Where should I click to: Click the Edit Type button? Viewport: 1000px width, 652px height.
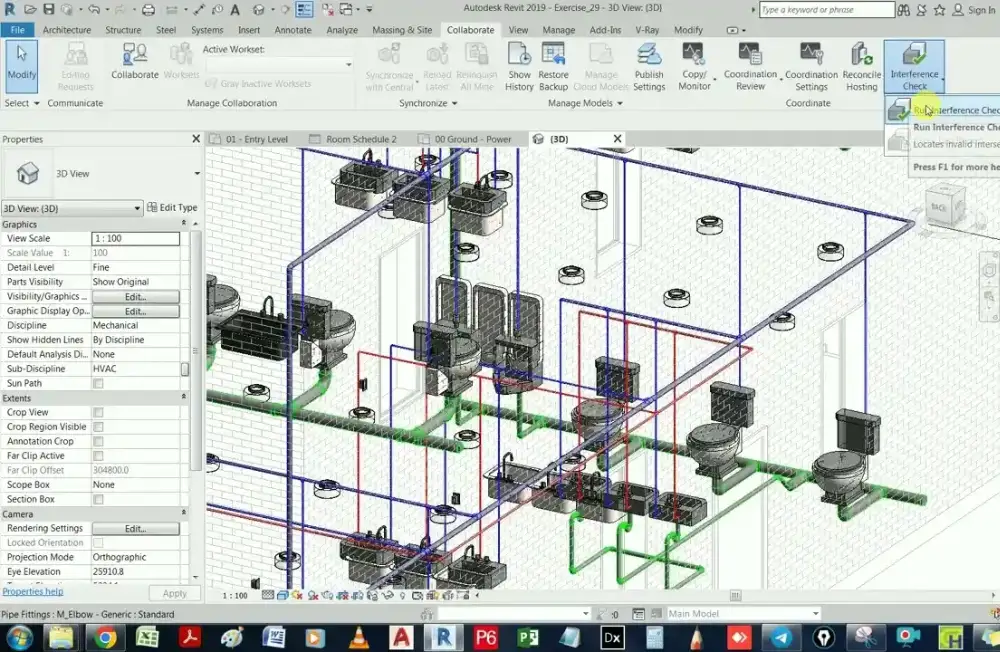(x=172, y=207)
